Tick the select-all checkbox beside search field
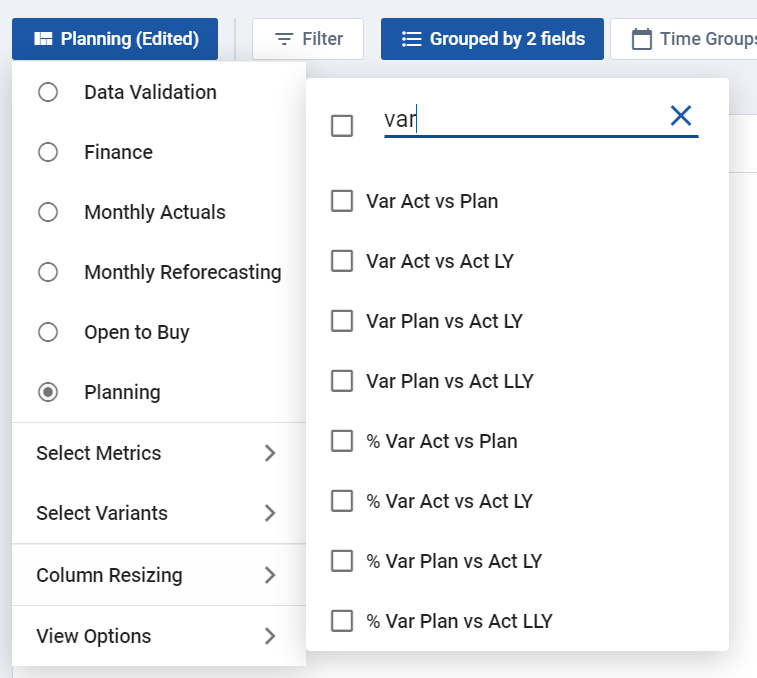 [342, 126]
